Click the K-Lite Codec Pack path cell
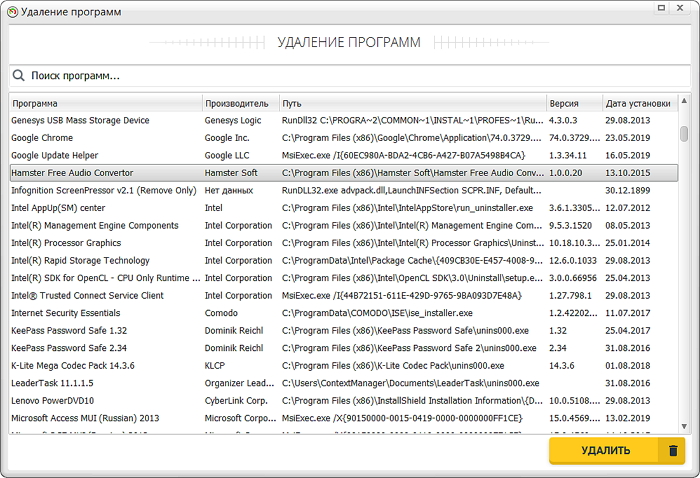 coord(393,366)
